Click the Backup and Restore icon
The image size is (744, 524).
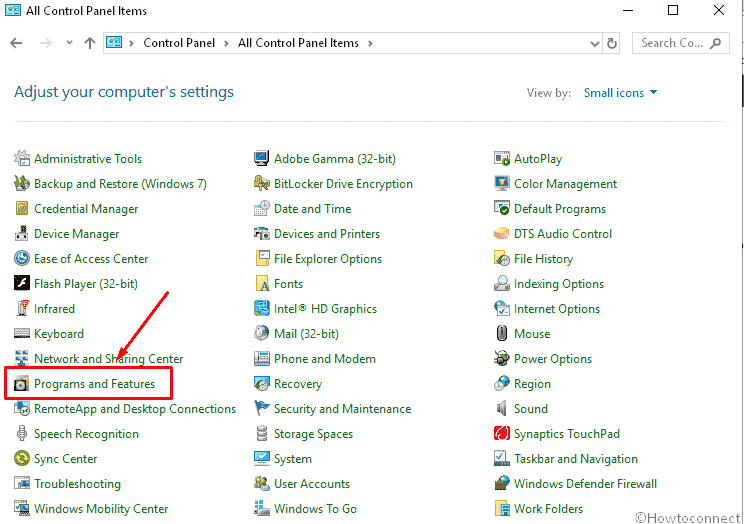click(22, 183)
